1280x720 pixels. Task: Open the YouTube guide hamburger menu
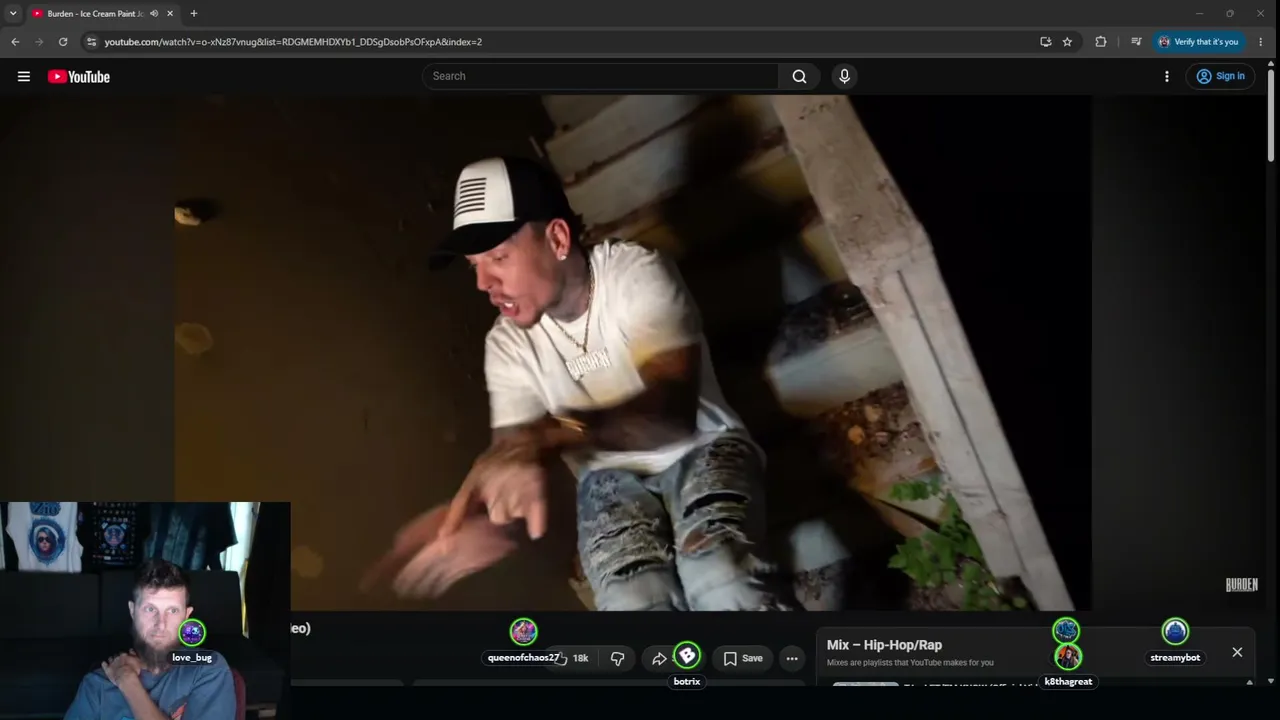pos(24,76)
